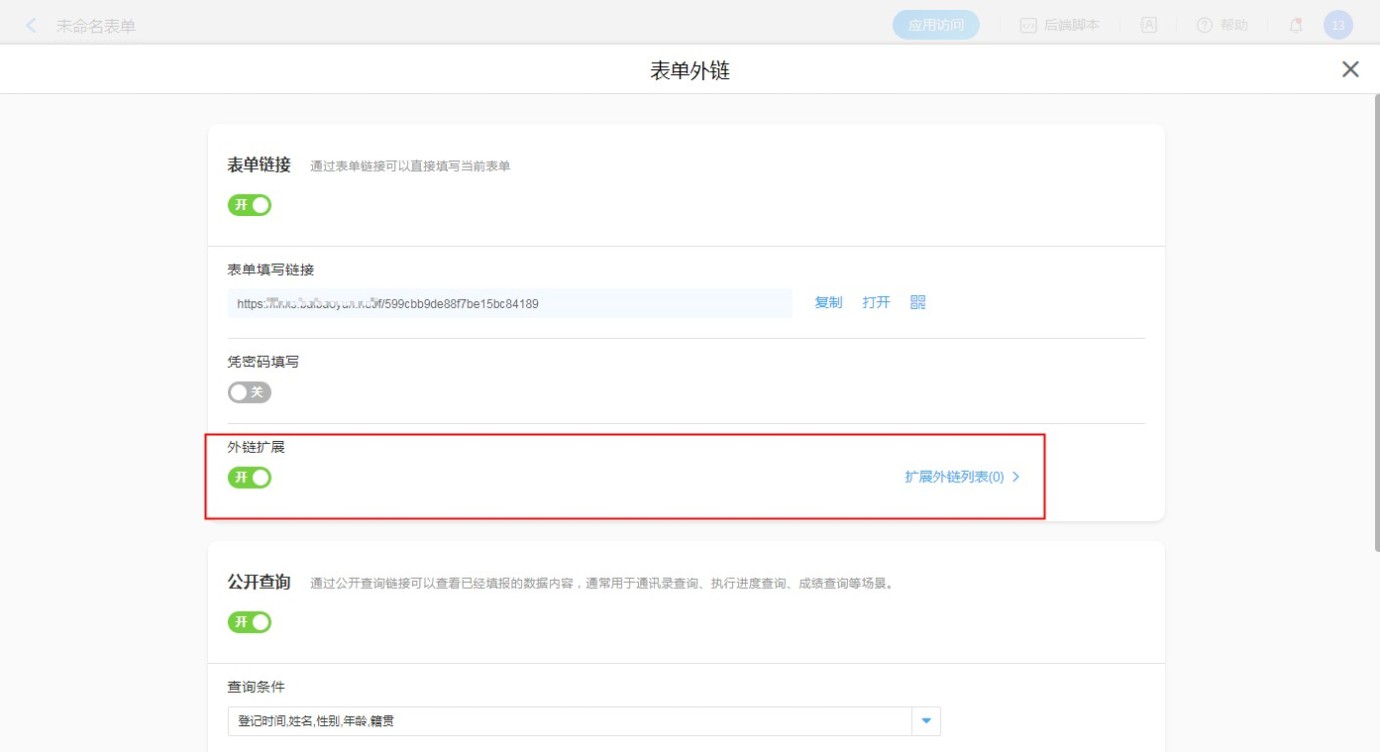Turn off the 公开查询 switch

pyautogui.click(x=250, y=622)
